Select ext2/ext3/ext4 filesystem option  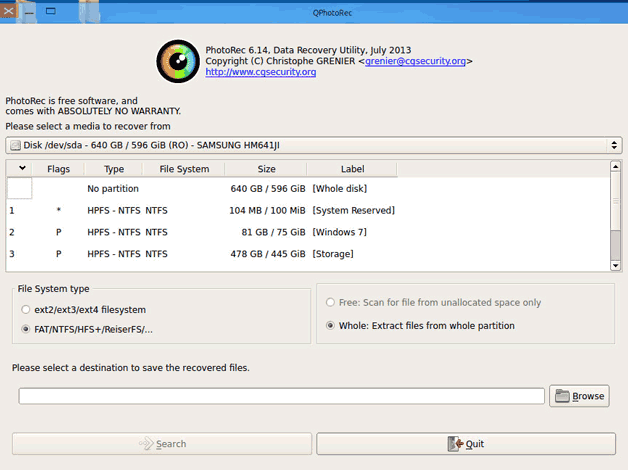click(x=27, y=310)
